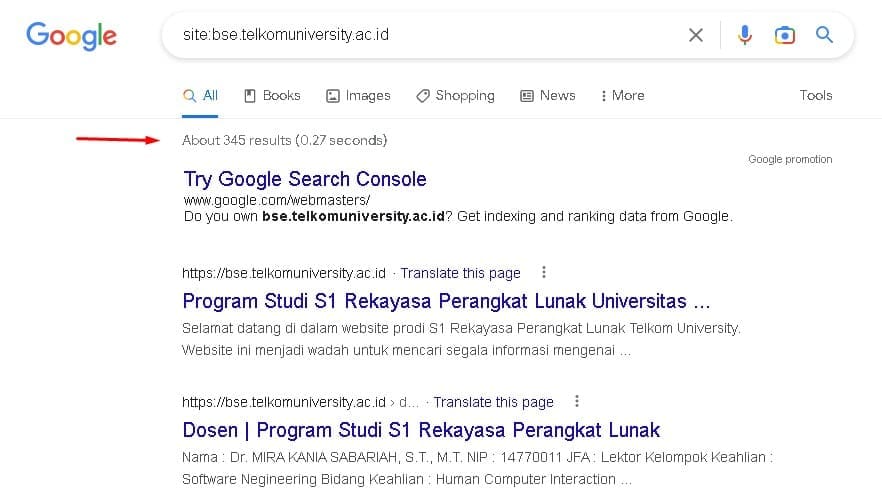Click the News tab newspaper icon
The width and height of the screenshot is (882, 500).
[x=526, y=96]
